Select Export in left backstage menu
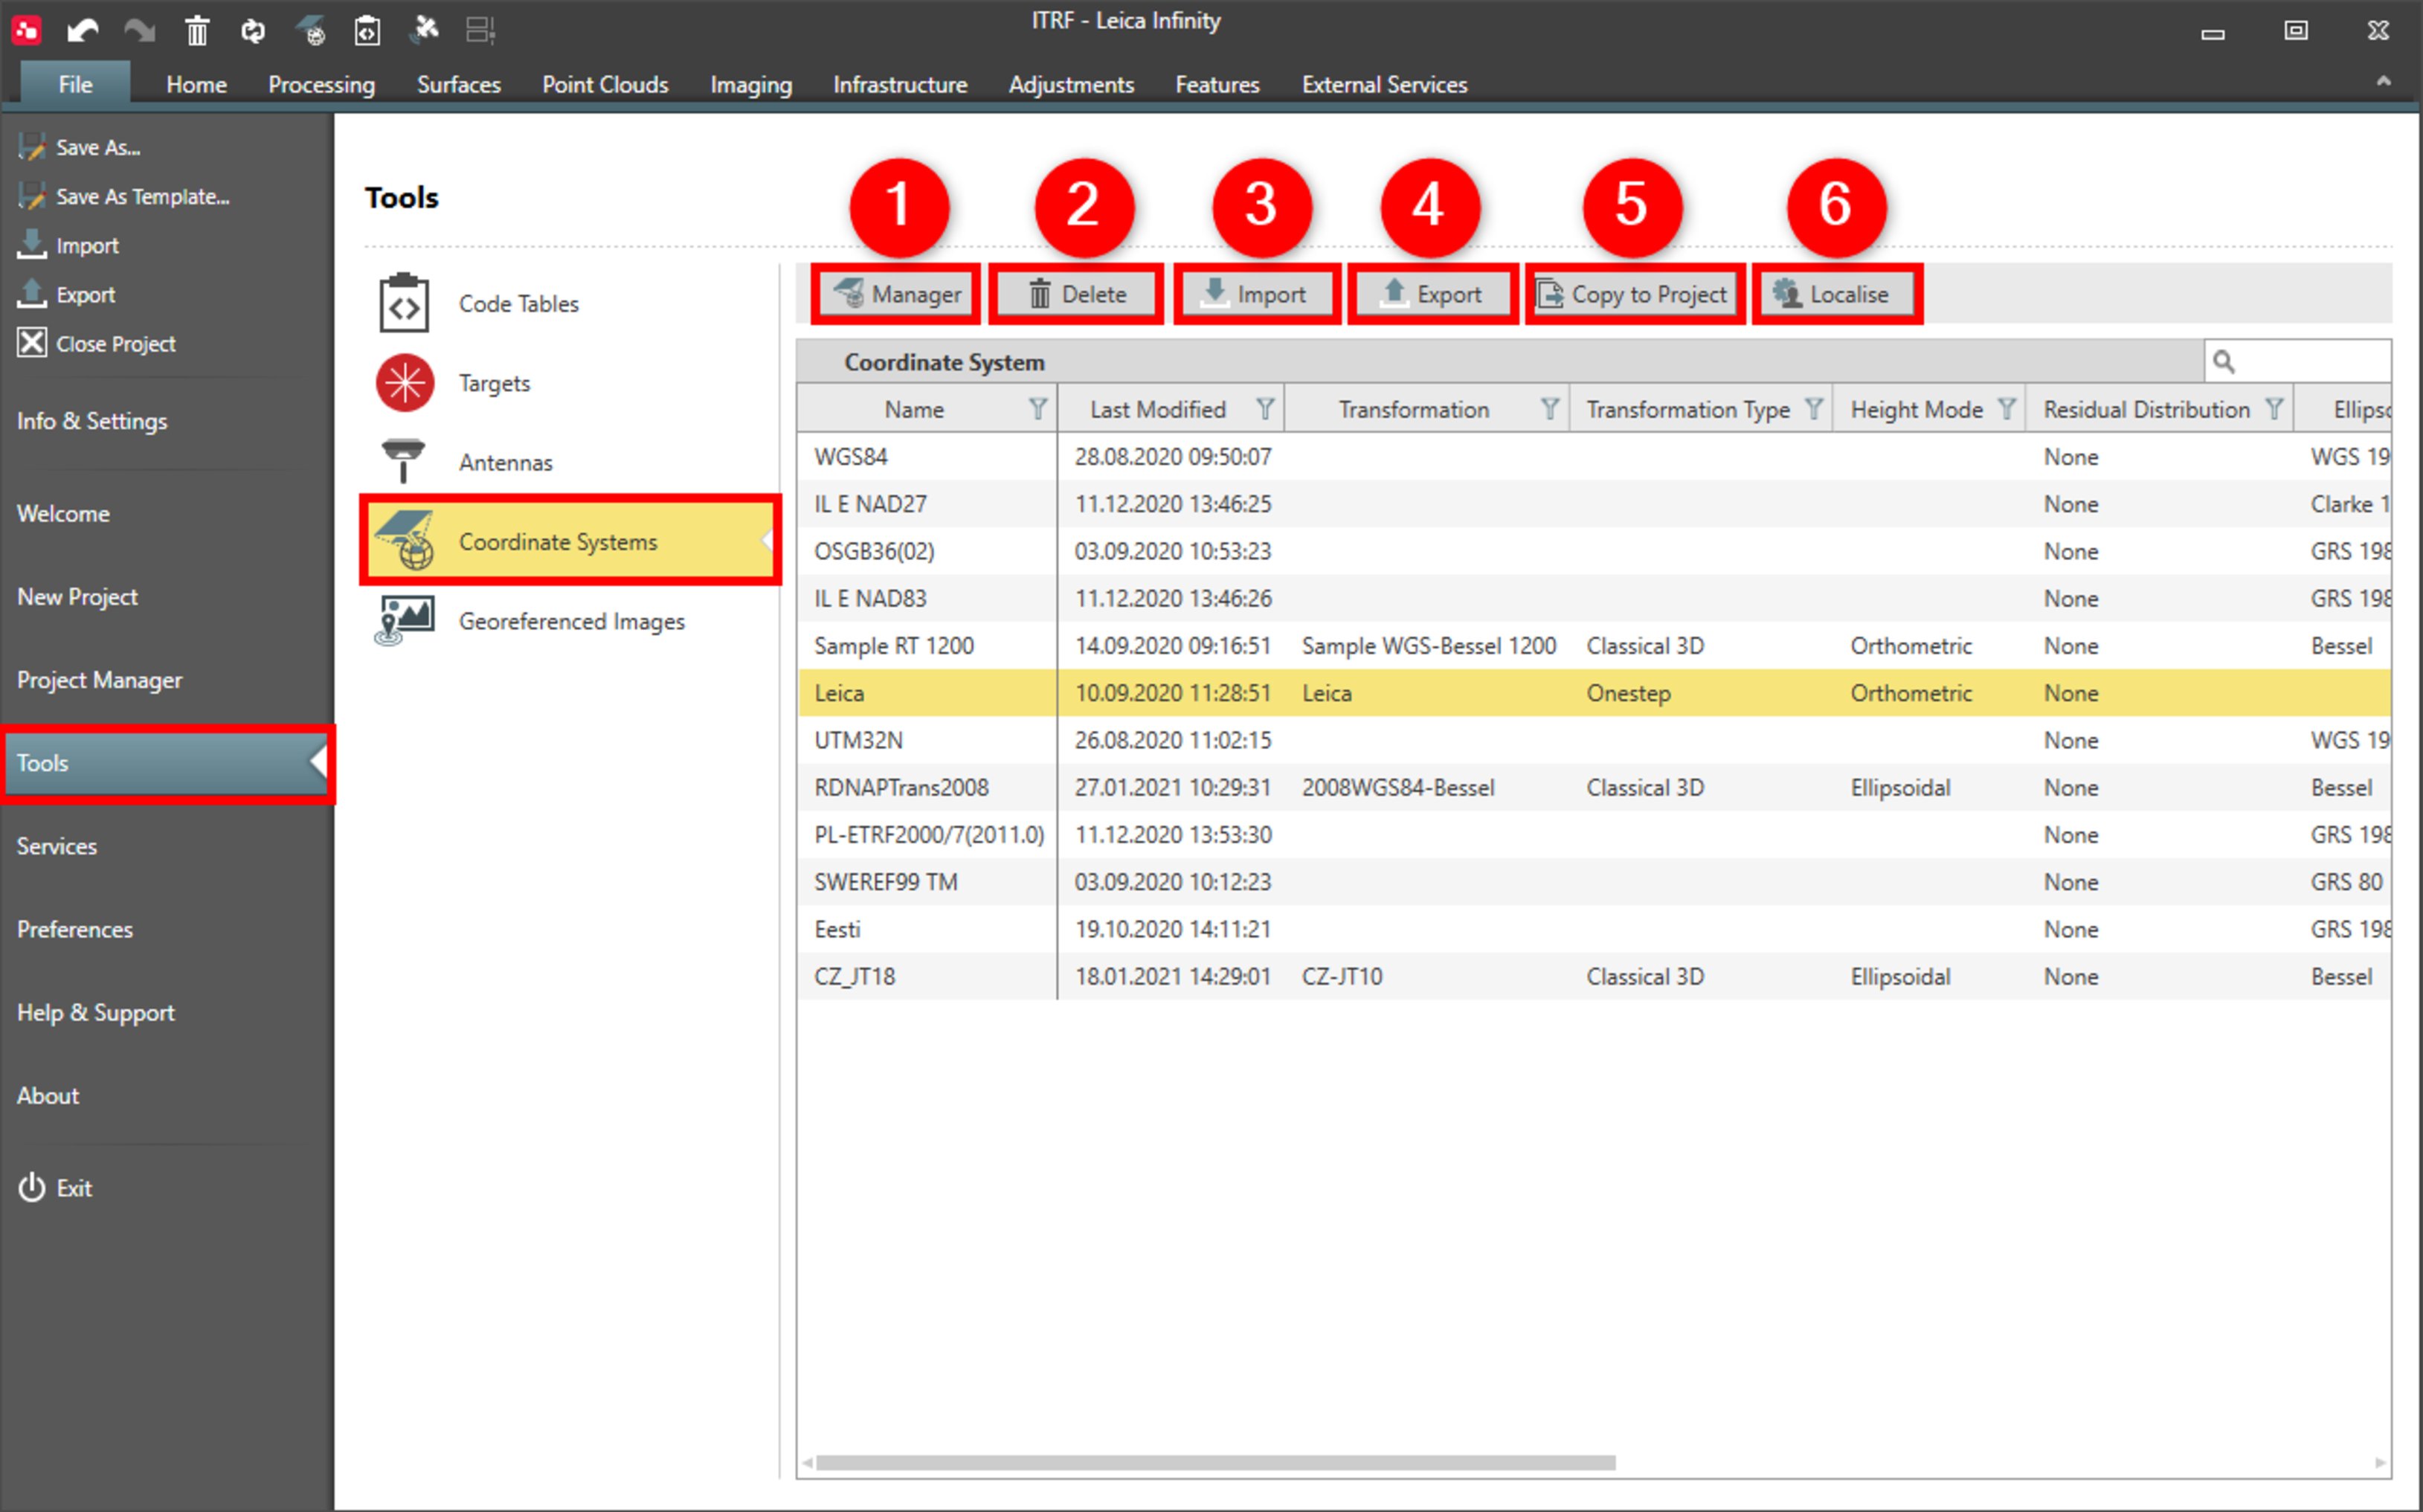This screenshot has width=2423, height=1512. tap(66, 294)
